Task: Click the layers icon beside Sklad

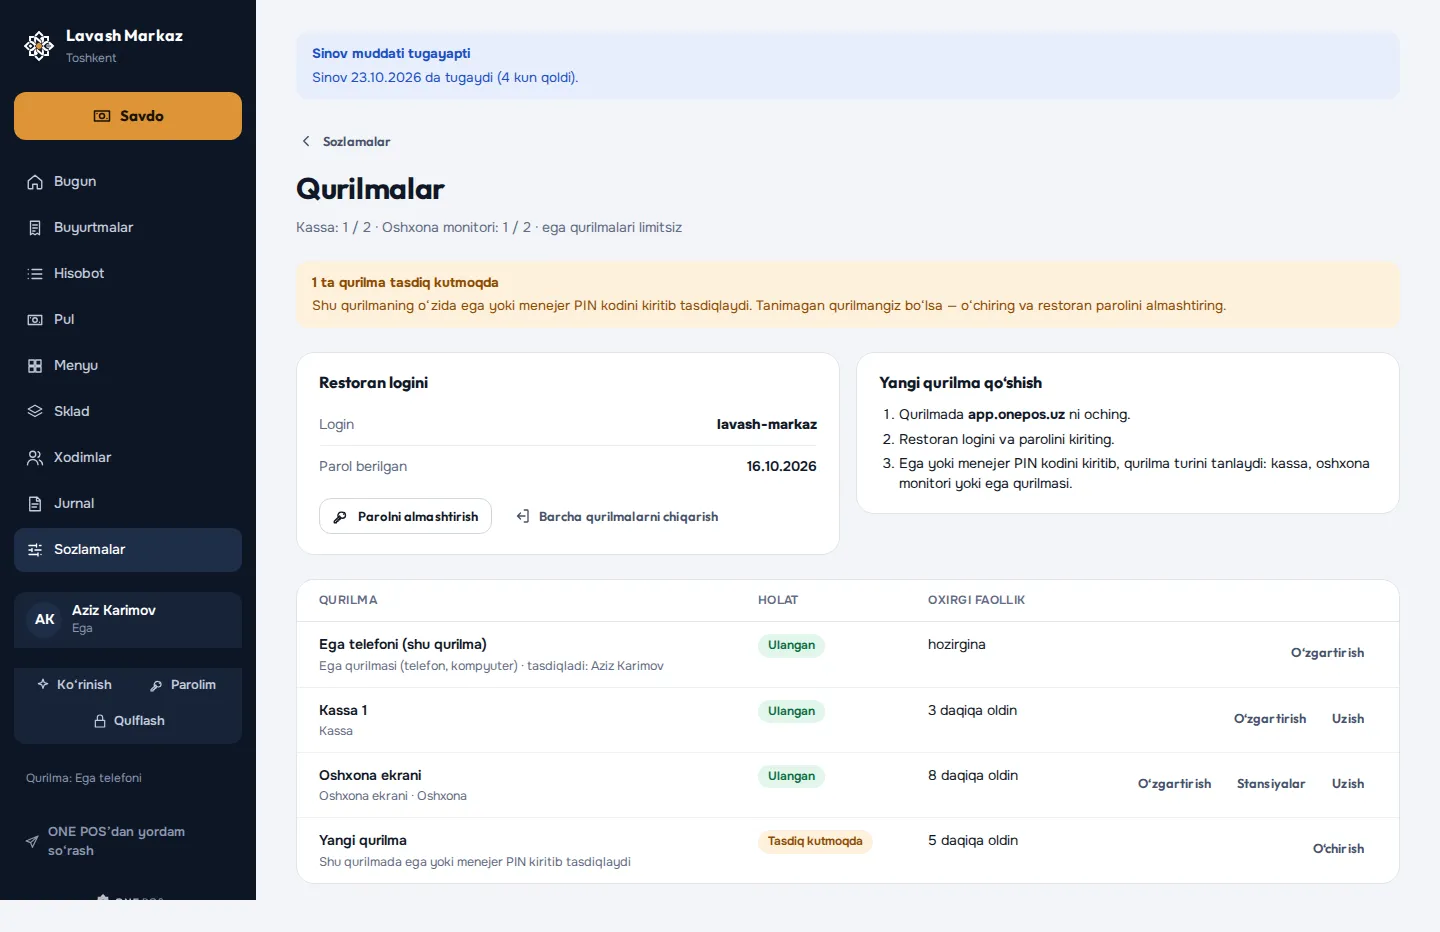Action: click(x=35, y=412)
